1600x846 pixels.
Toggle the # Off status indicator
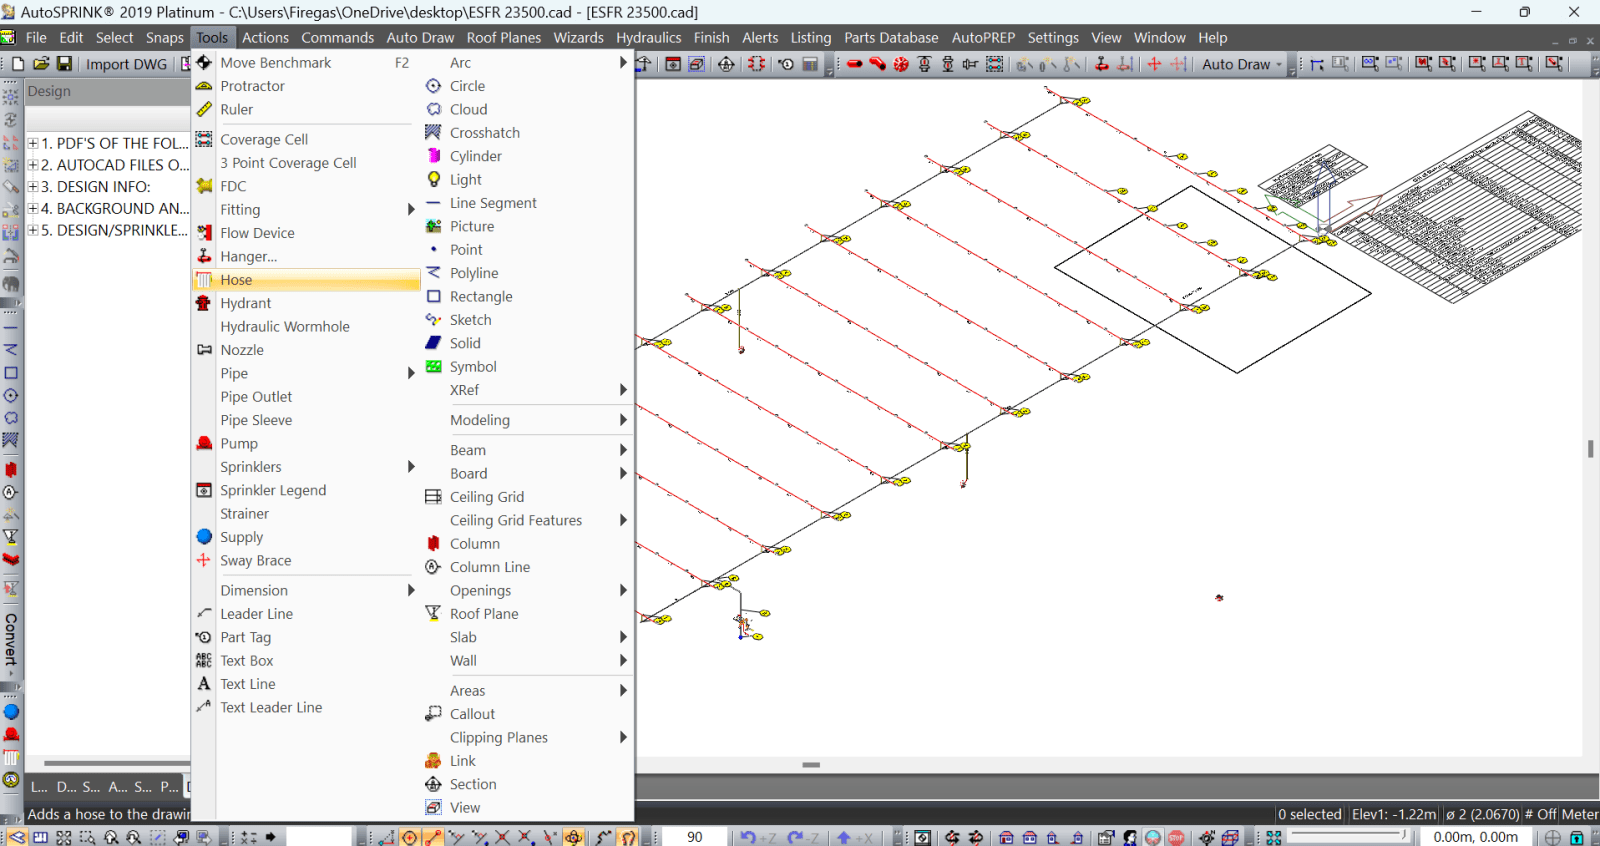pyautogui.click(x=1541, y=814)
